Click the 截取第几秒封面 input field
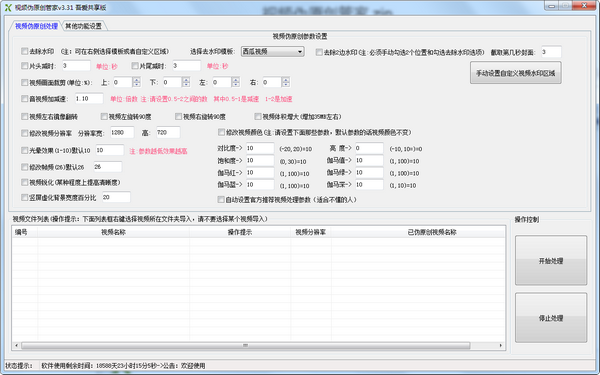Screen dimensions: 600x375 (551, 52)
